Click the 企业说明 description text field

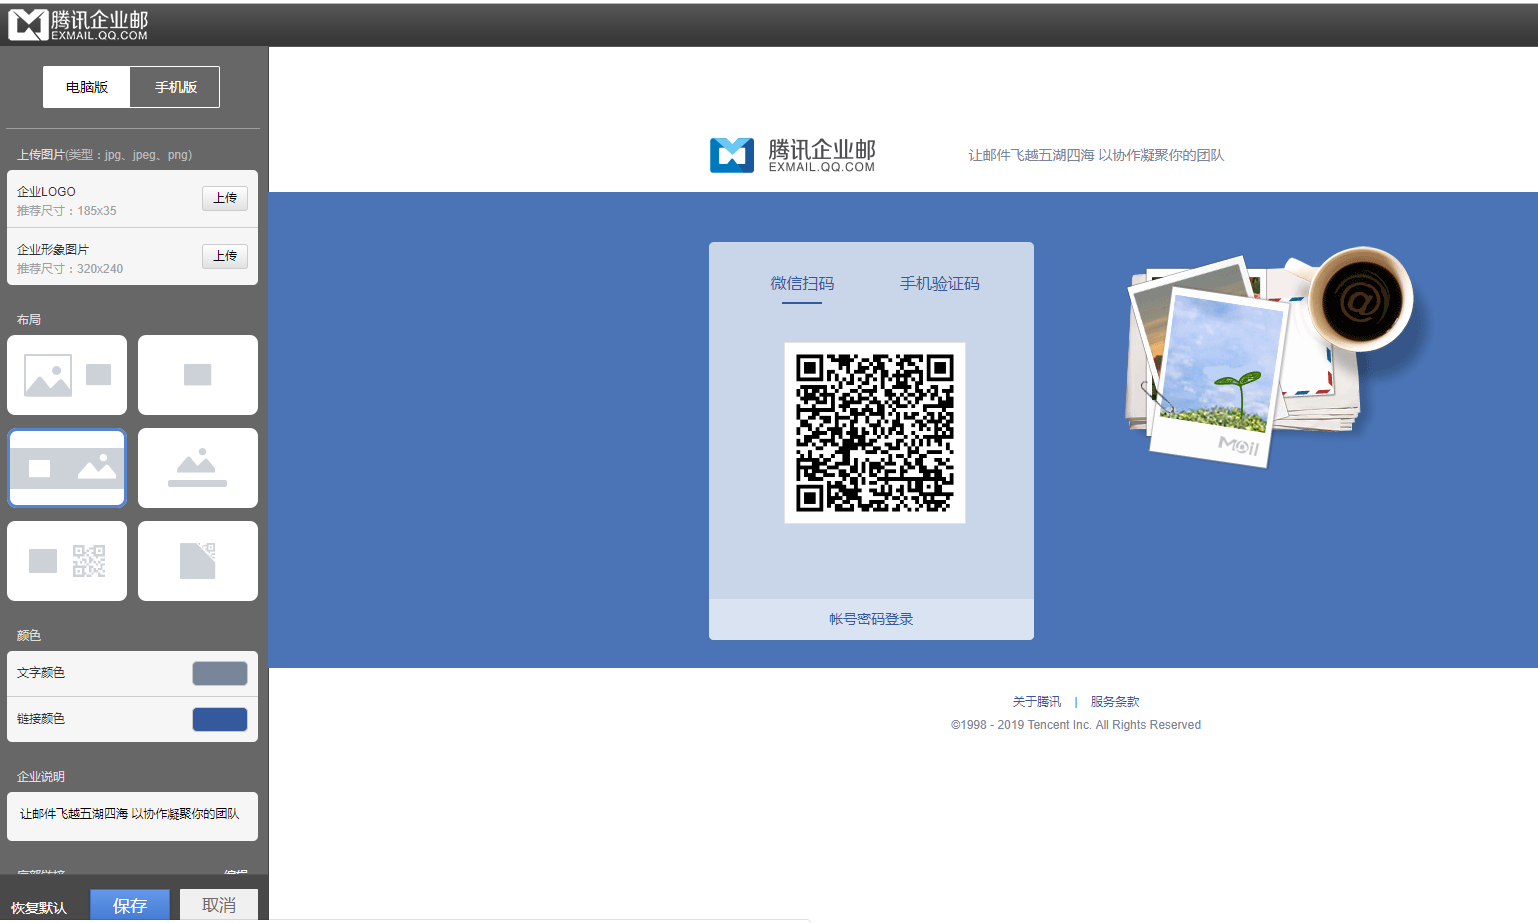pos(132,816)
